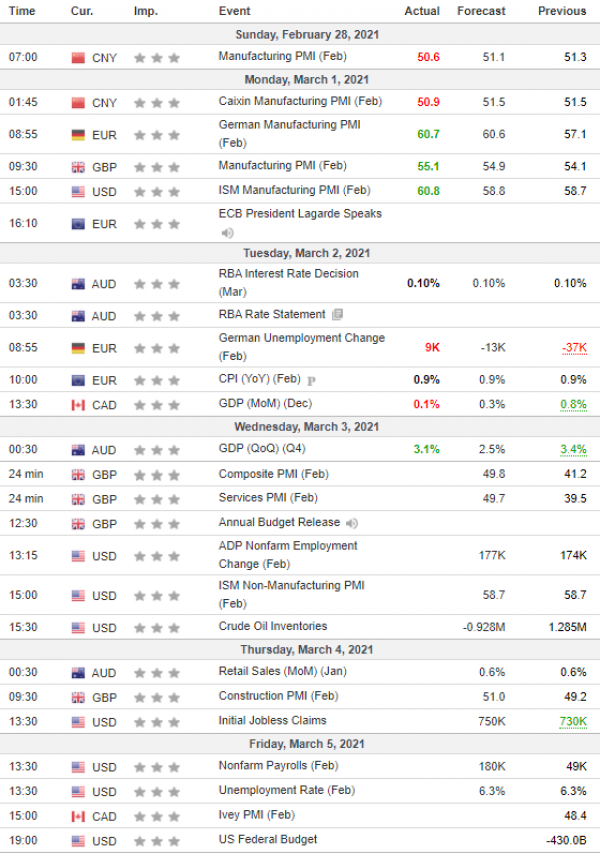
Task: Open the Initial Jobless Claims event
Action: coord(273,720)
